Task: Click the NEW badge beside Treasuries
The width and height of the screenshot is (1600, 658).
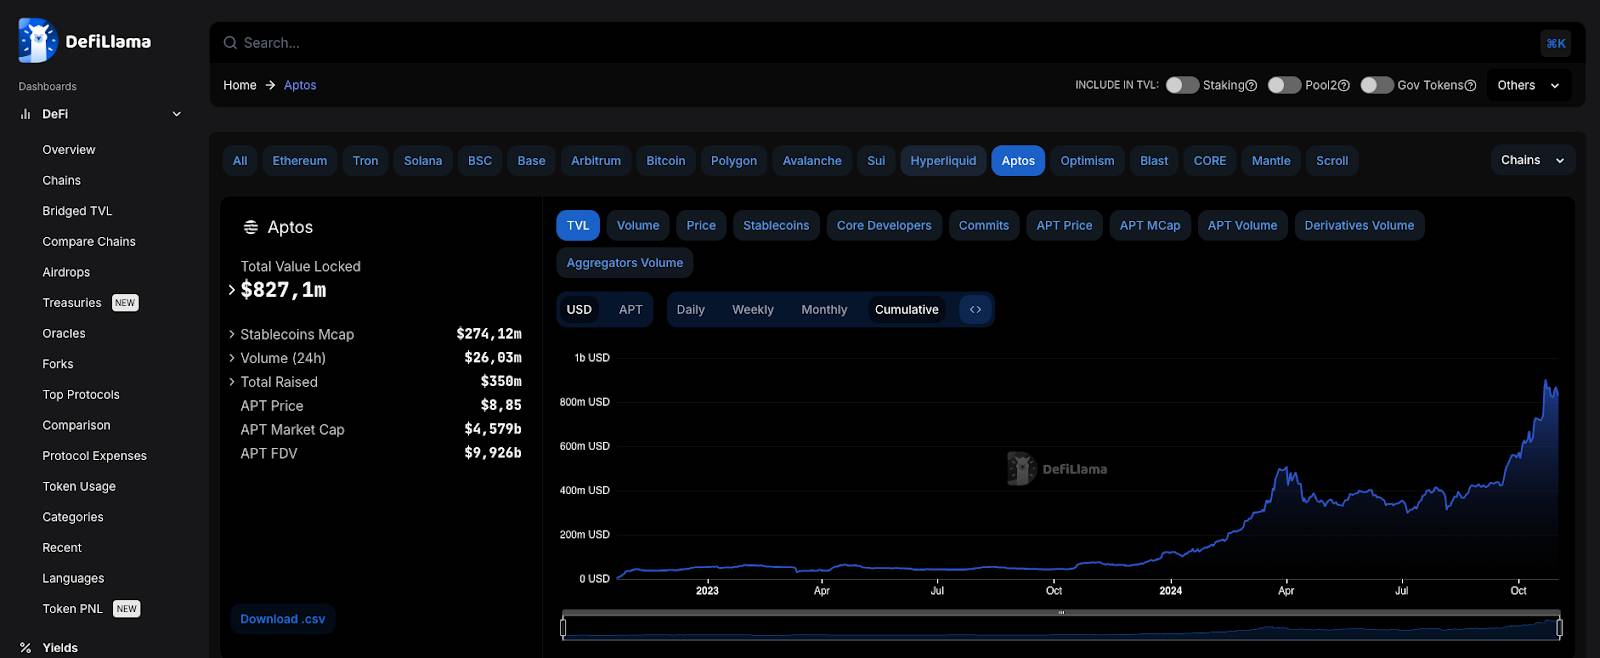Action: 125,303
